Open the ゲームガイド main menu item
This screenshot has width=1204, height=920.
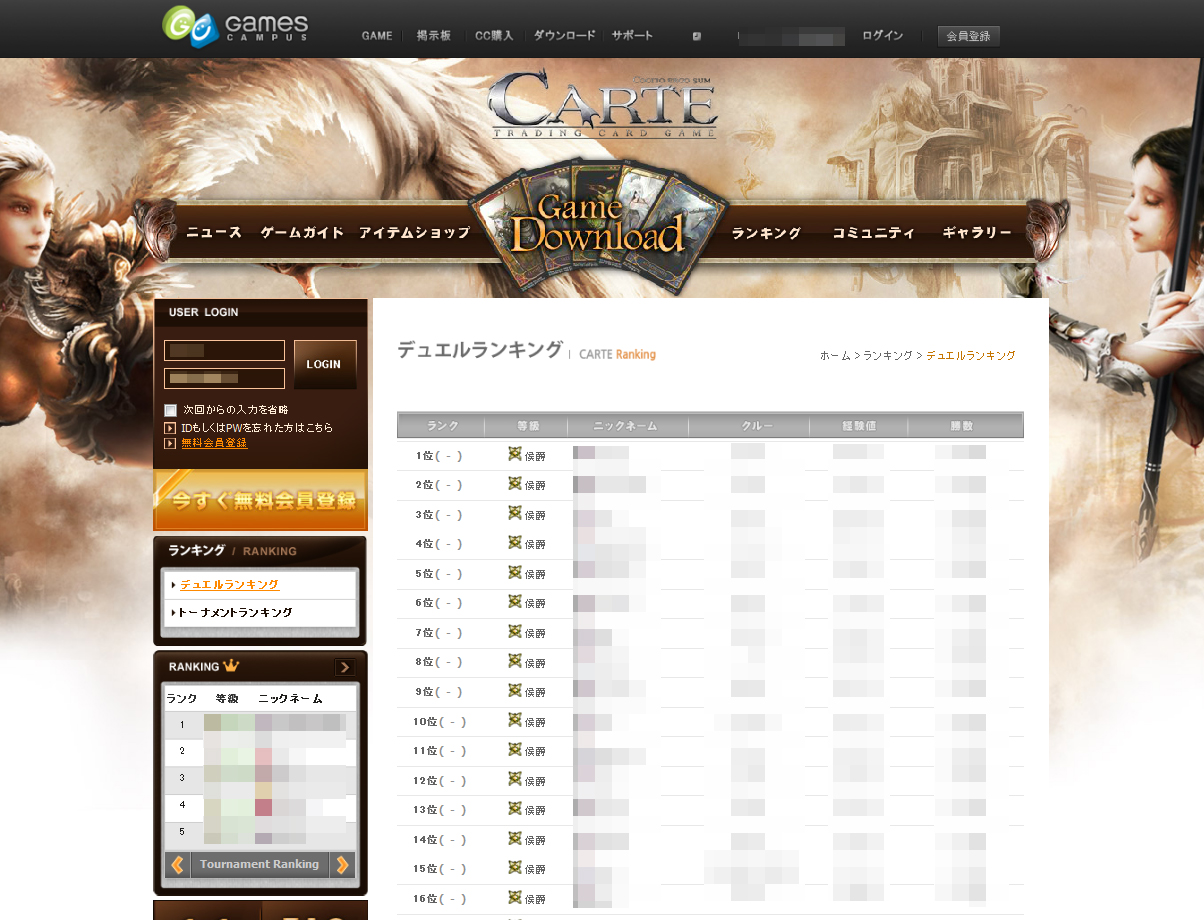coord(302,232)
